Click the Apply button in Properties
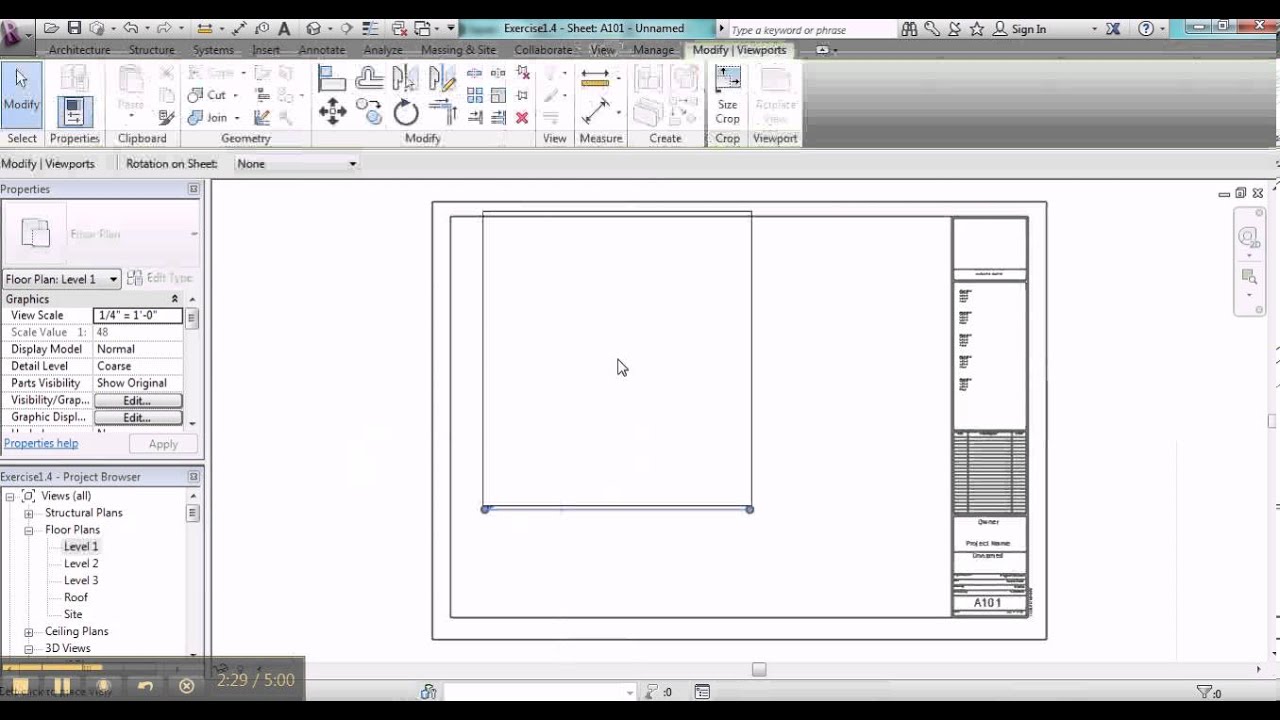Viewport: 1280px width, 720px height. (163, 444)
